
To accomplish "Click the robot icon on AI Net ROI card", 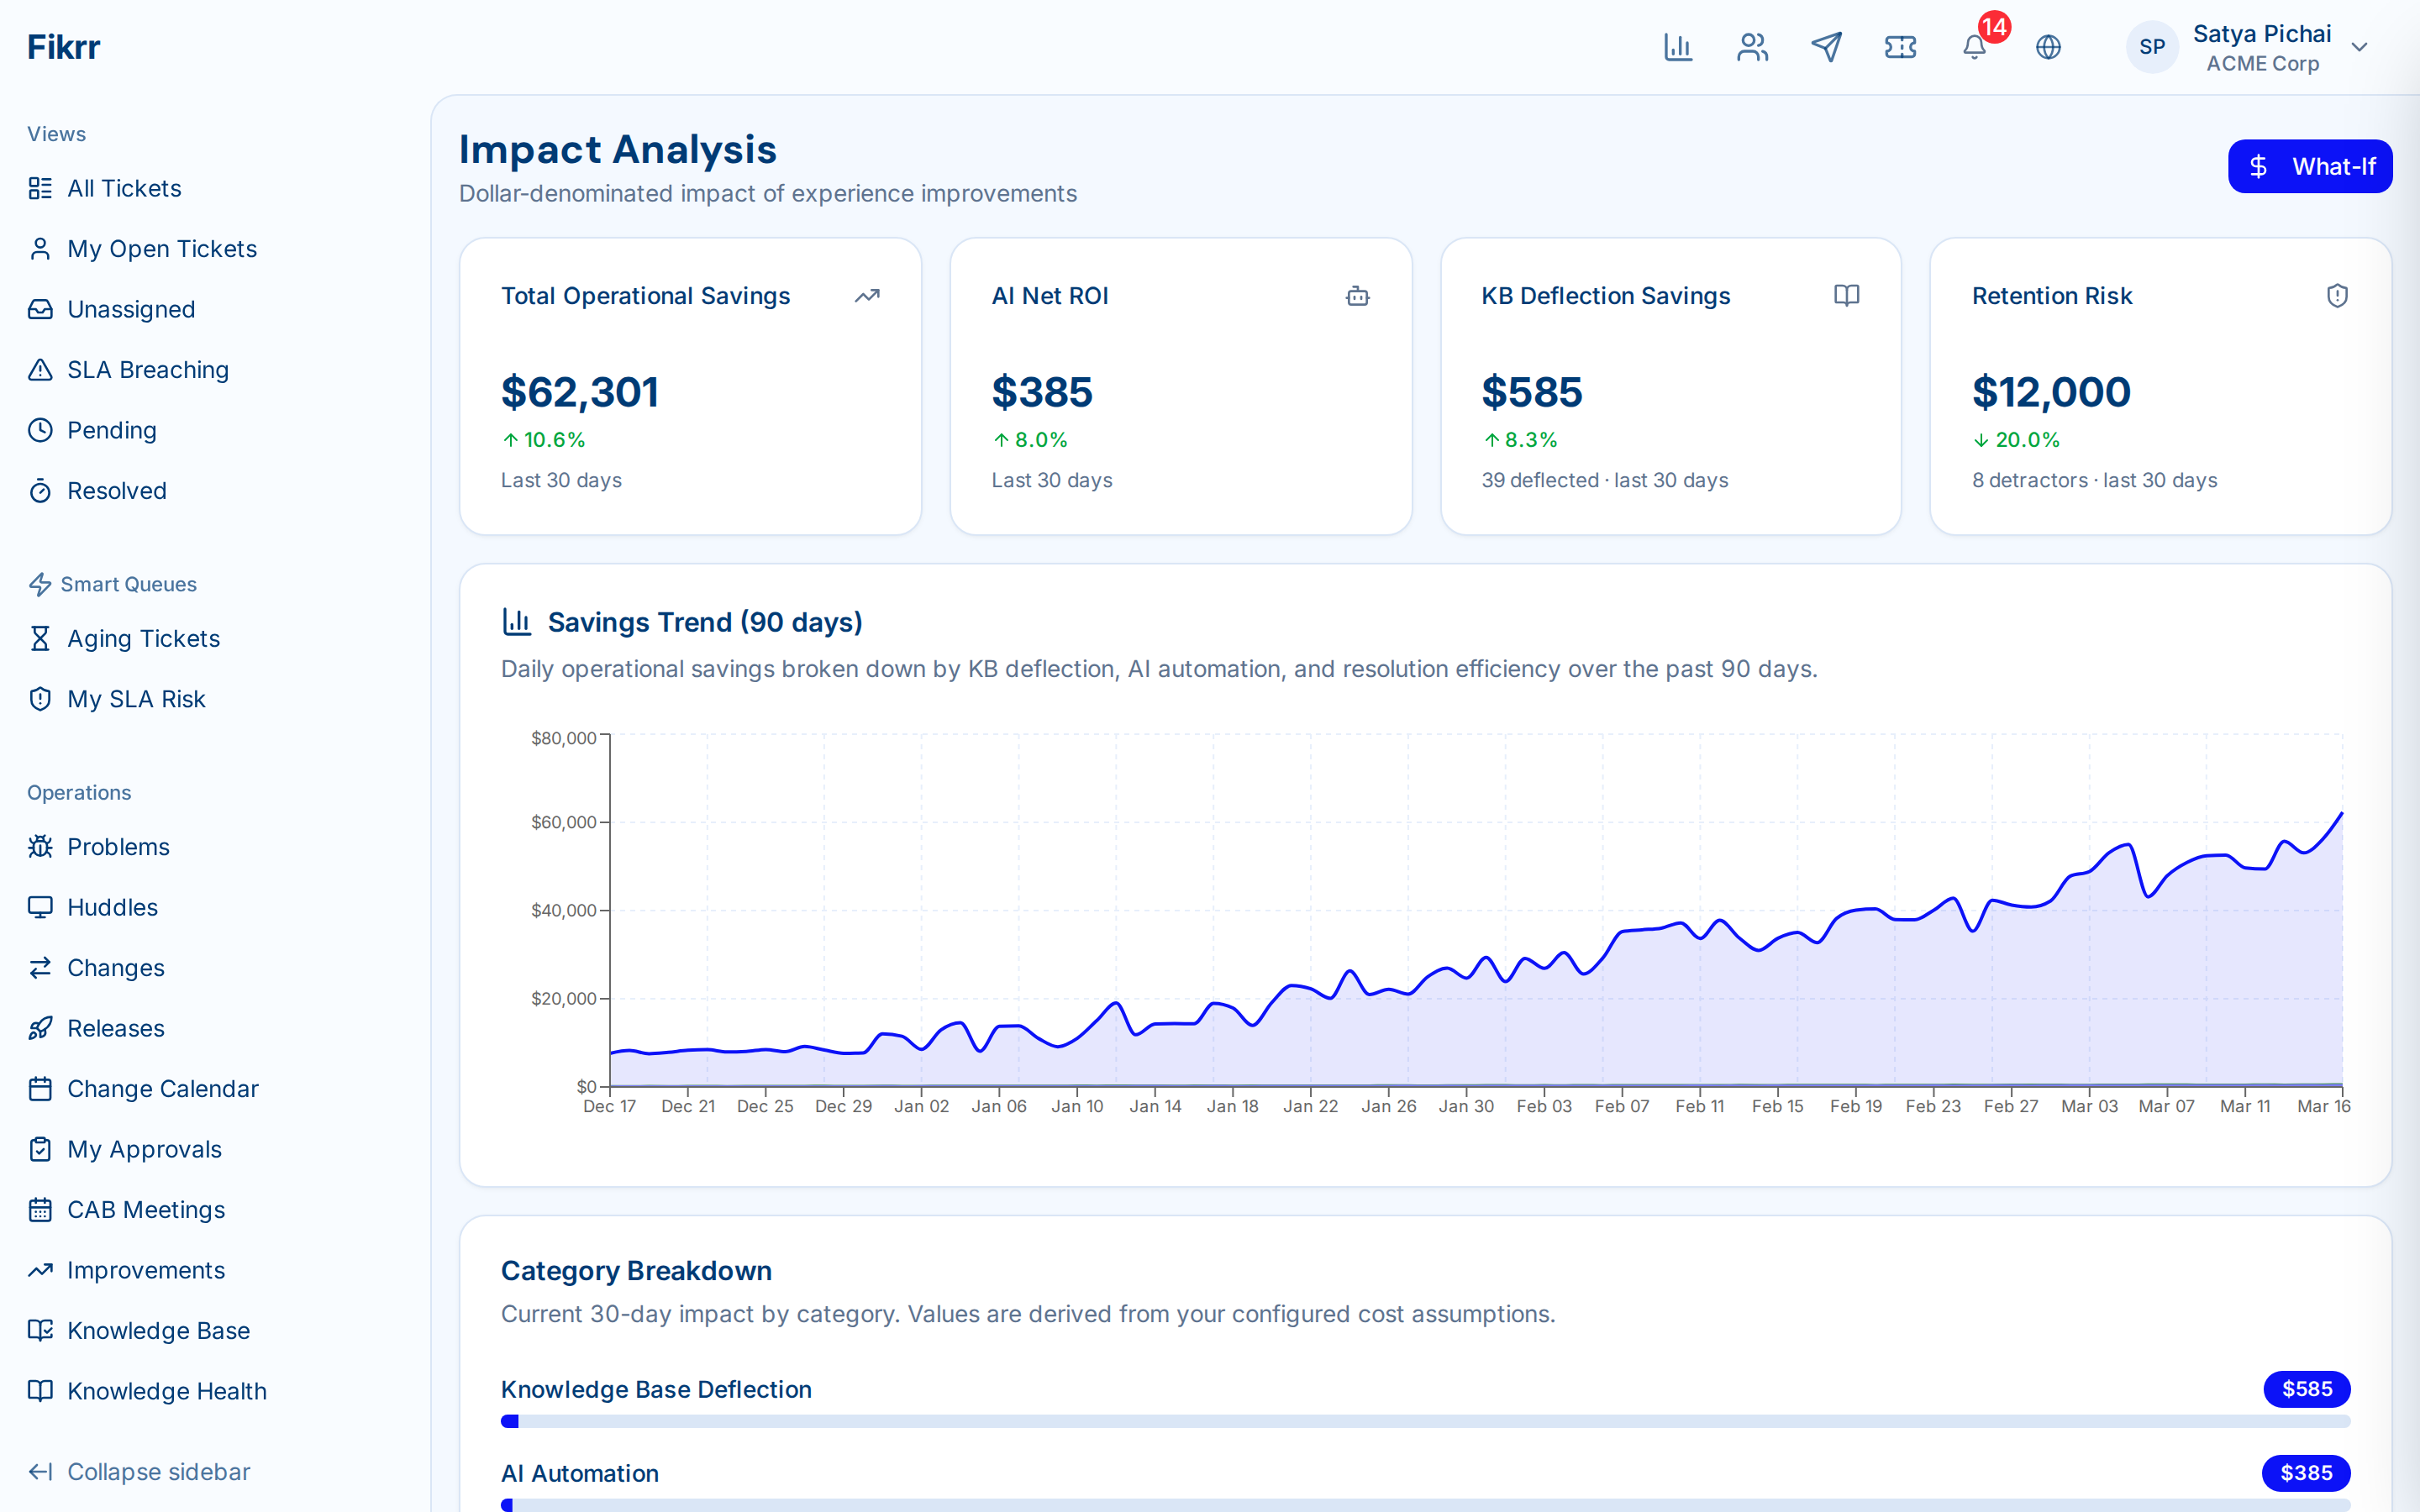I will coord(1357,296).
